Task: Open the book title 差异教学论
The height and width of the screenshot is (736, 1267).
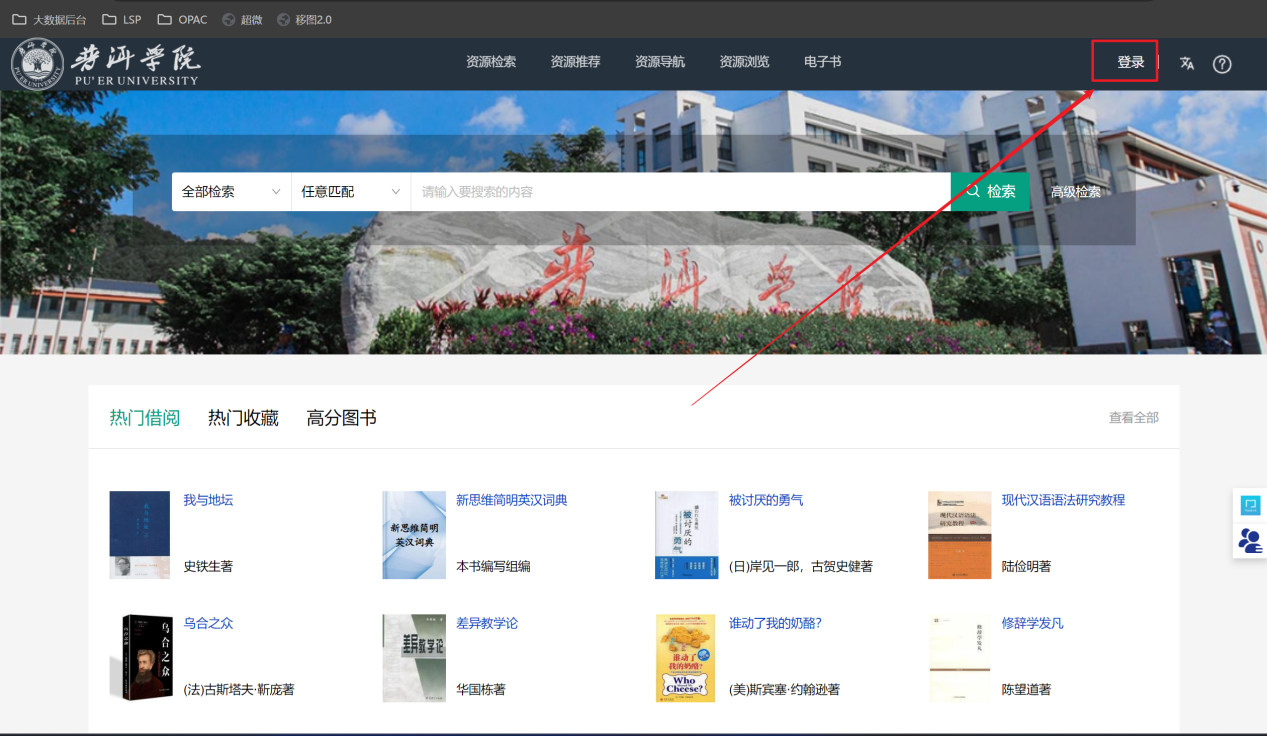Action: click(487, 623)
